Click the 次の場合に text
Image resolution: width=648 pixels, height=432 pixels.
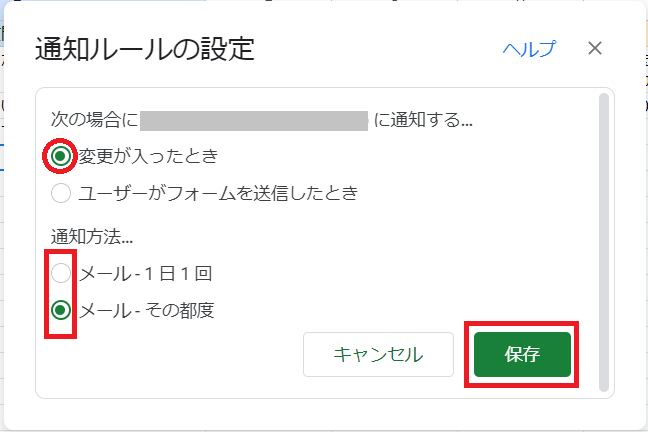point(95,122)
